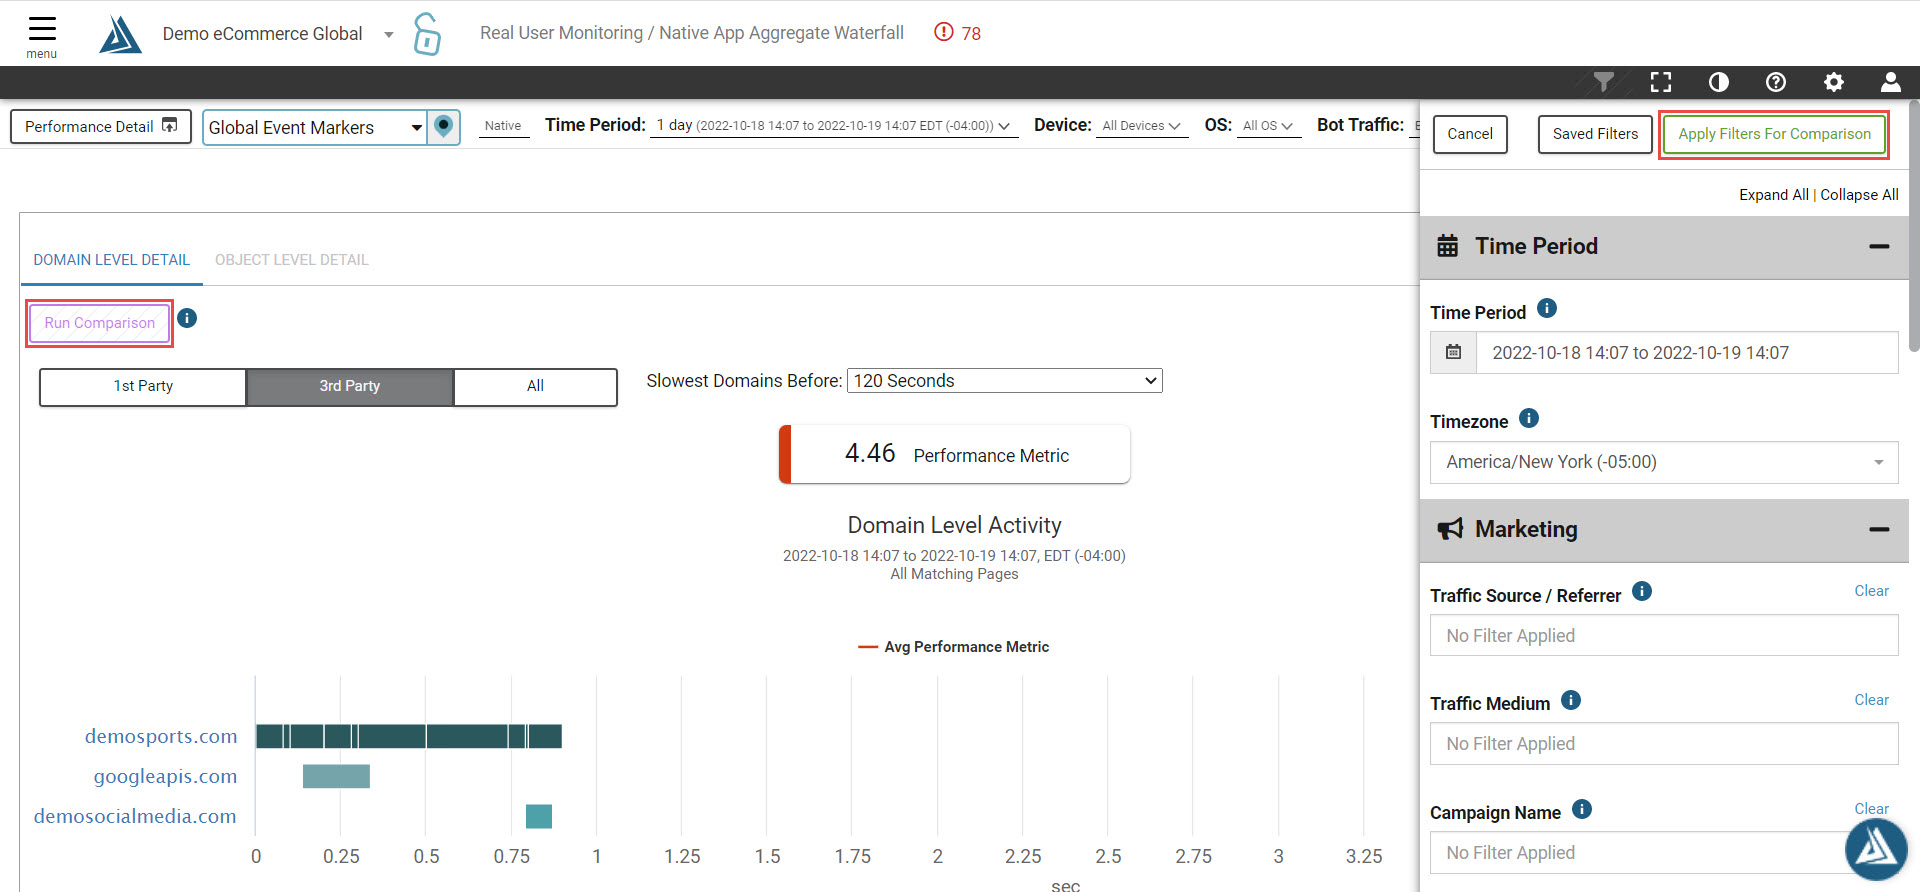This screenshot has width=1920, height=892.
Task: Collapse the Marketing filter section
Action: (1879, 529)
